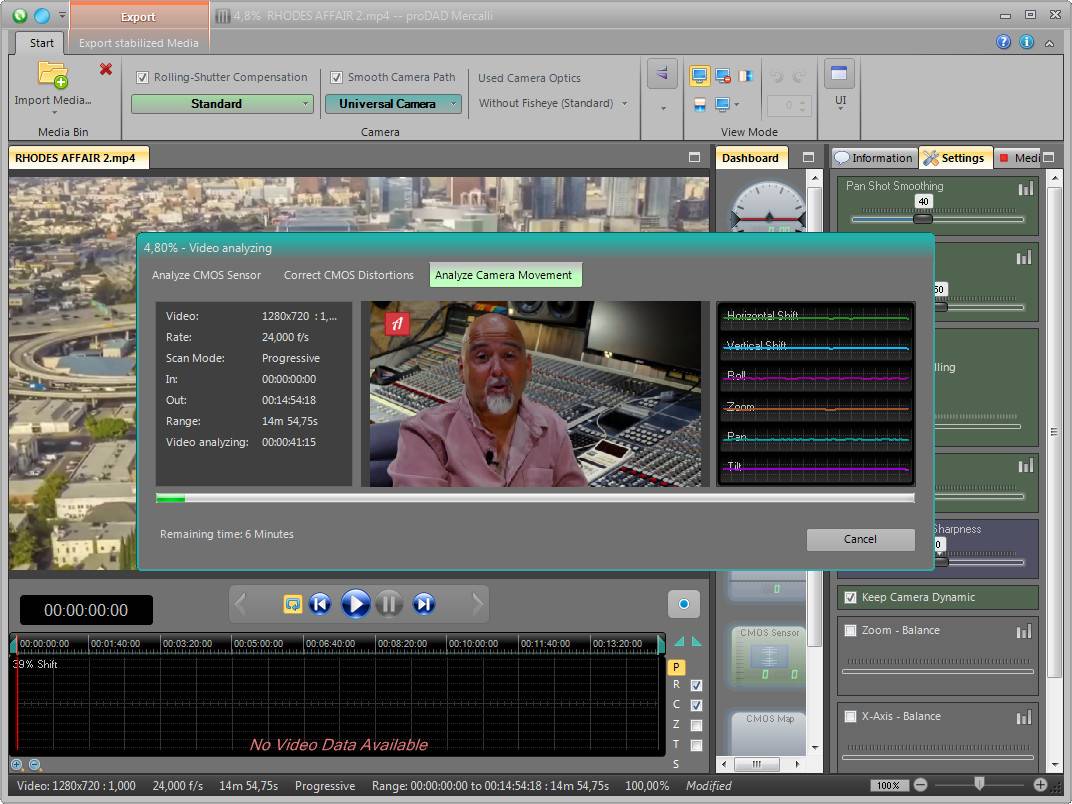
Task: Click the green round application button
Action: click(20, 15)
